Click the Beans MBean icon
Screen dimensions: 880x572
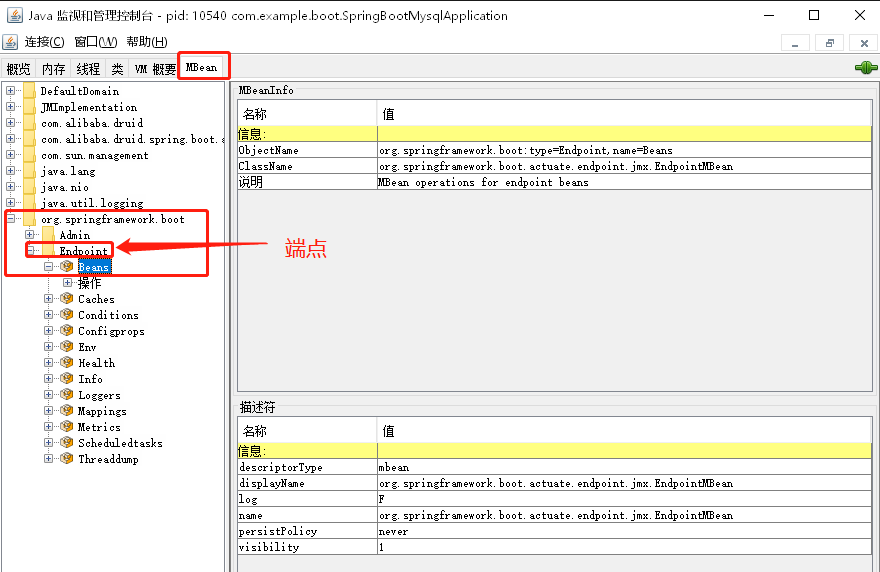pos(67,267)
